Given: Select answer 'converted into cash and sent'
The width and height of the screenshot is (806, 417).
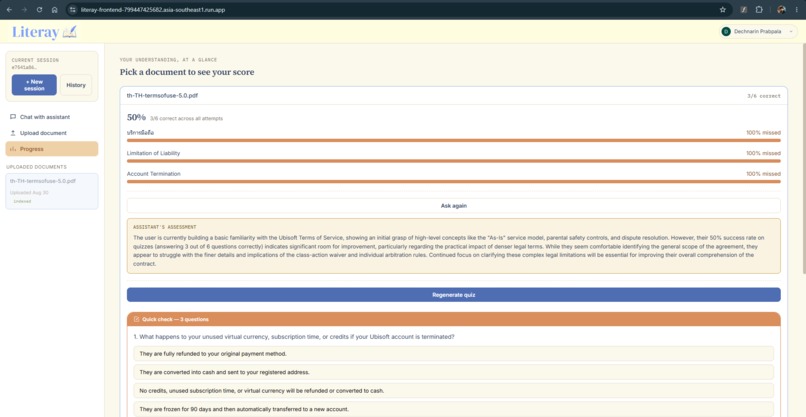Looking at the screenshot, I should tap(453, 372).
